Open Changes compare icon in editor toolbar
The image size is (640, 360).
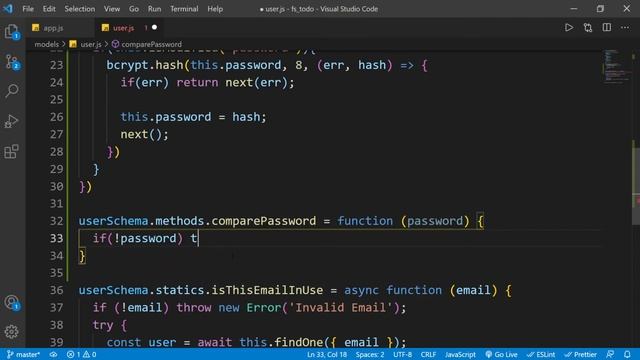point(588,28)
